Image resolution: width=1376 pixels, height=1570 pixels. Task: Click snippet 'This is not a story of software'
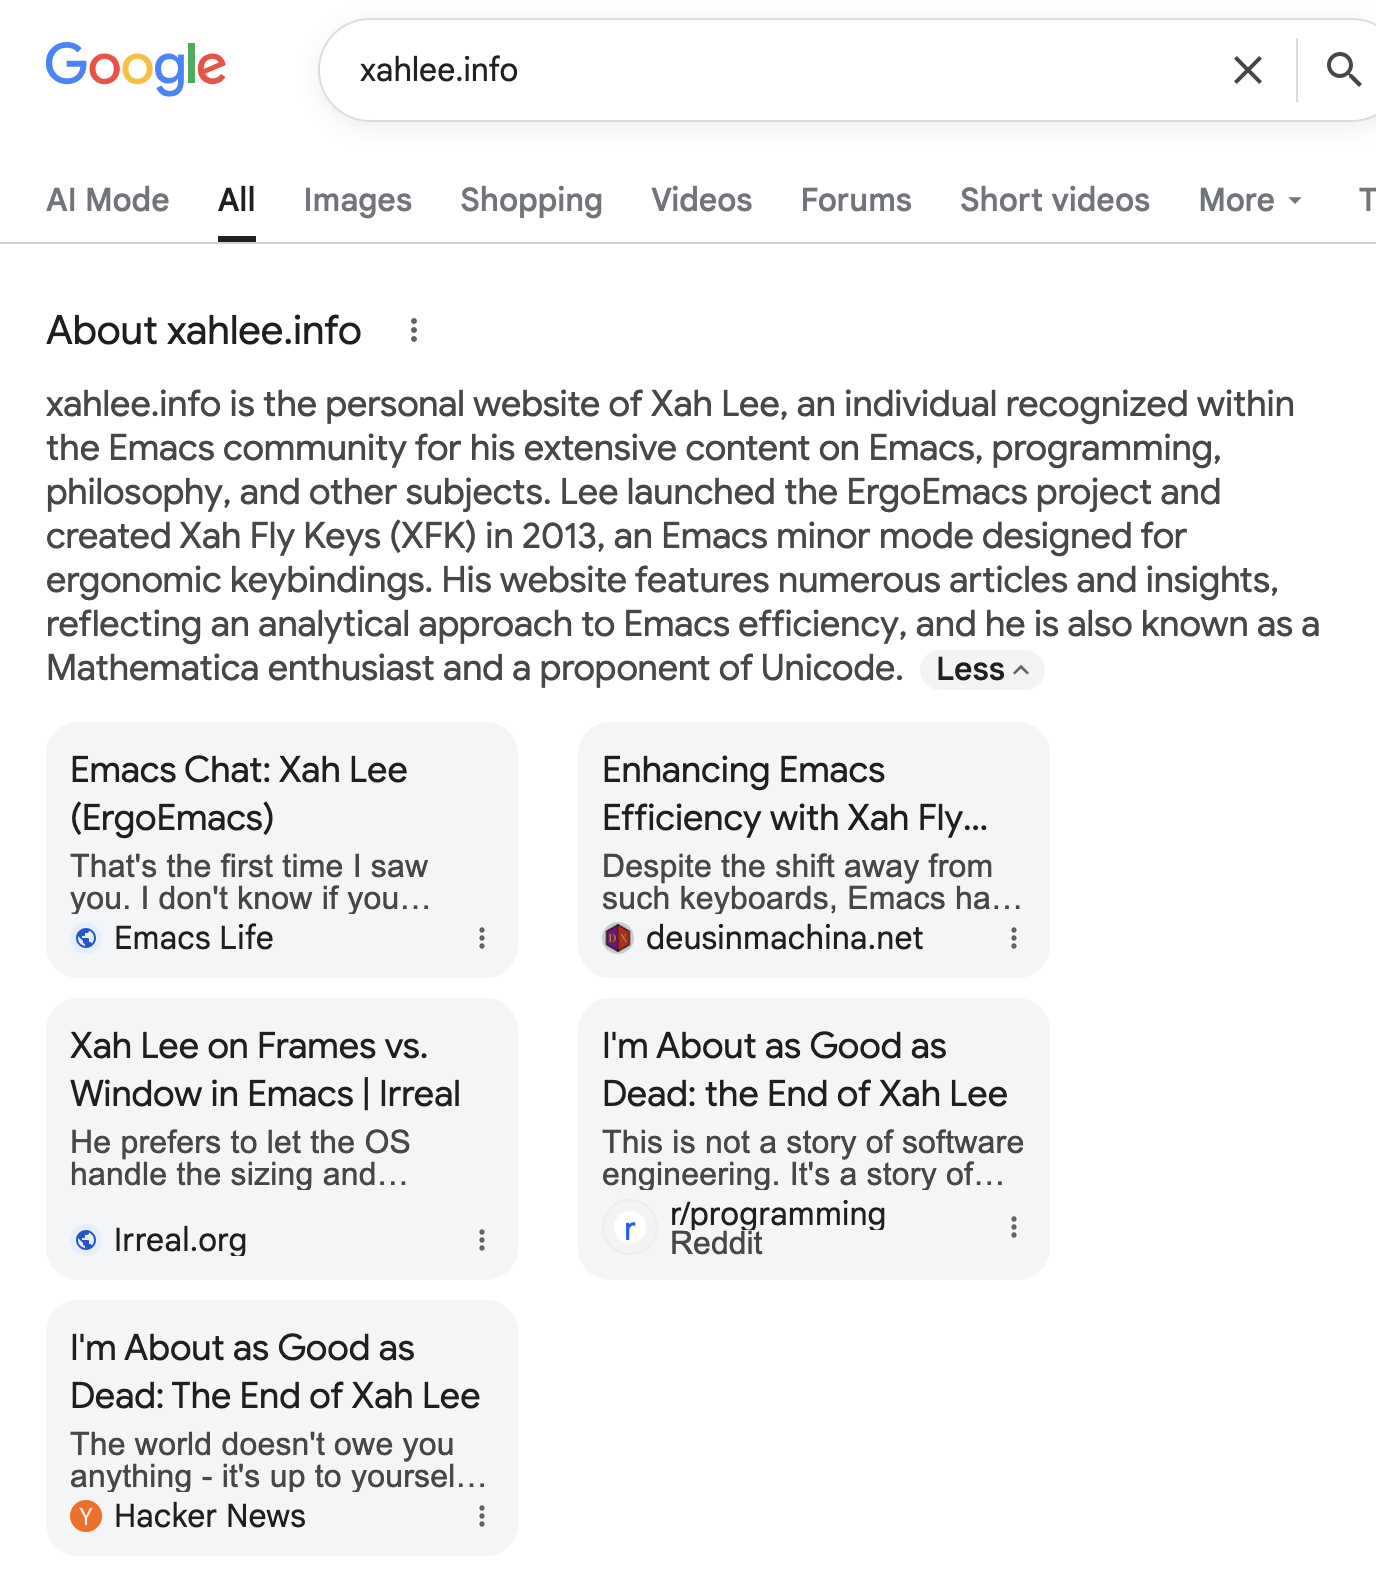coord(813,1142)
